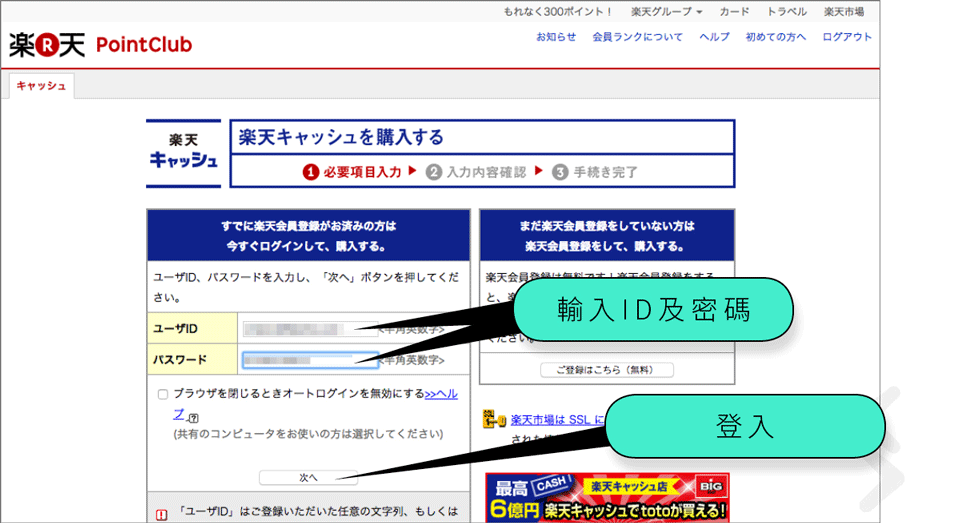Viewport: 960px width, 523px height.
Task: Open the カード link in top bar
Action: 734,12
